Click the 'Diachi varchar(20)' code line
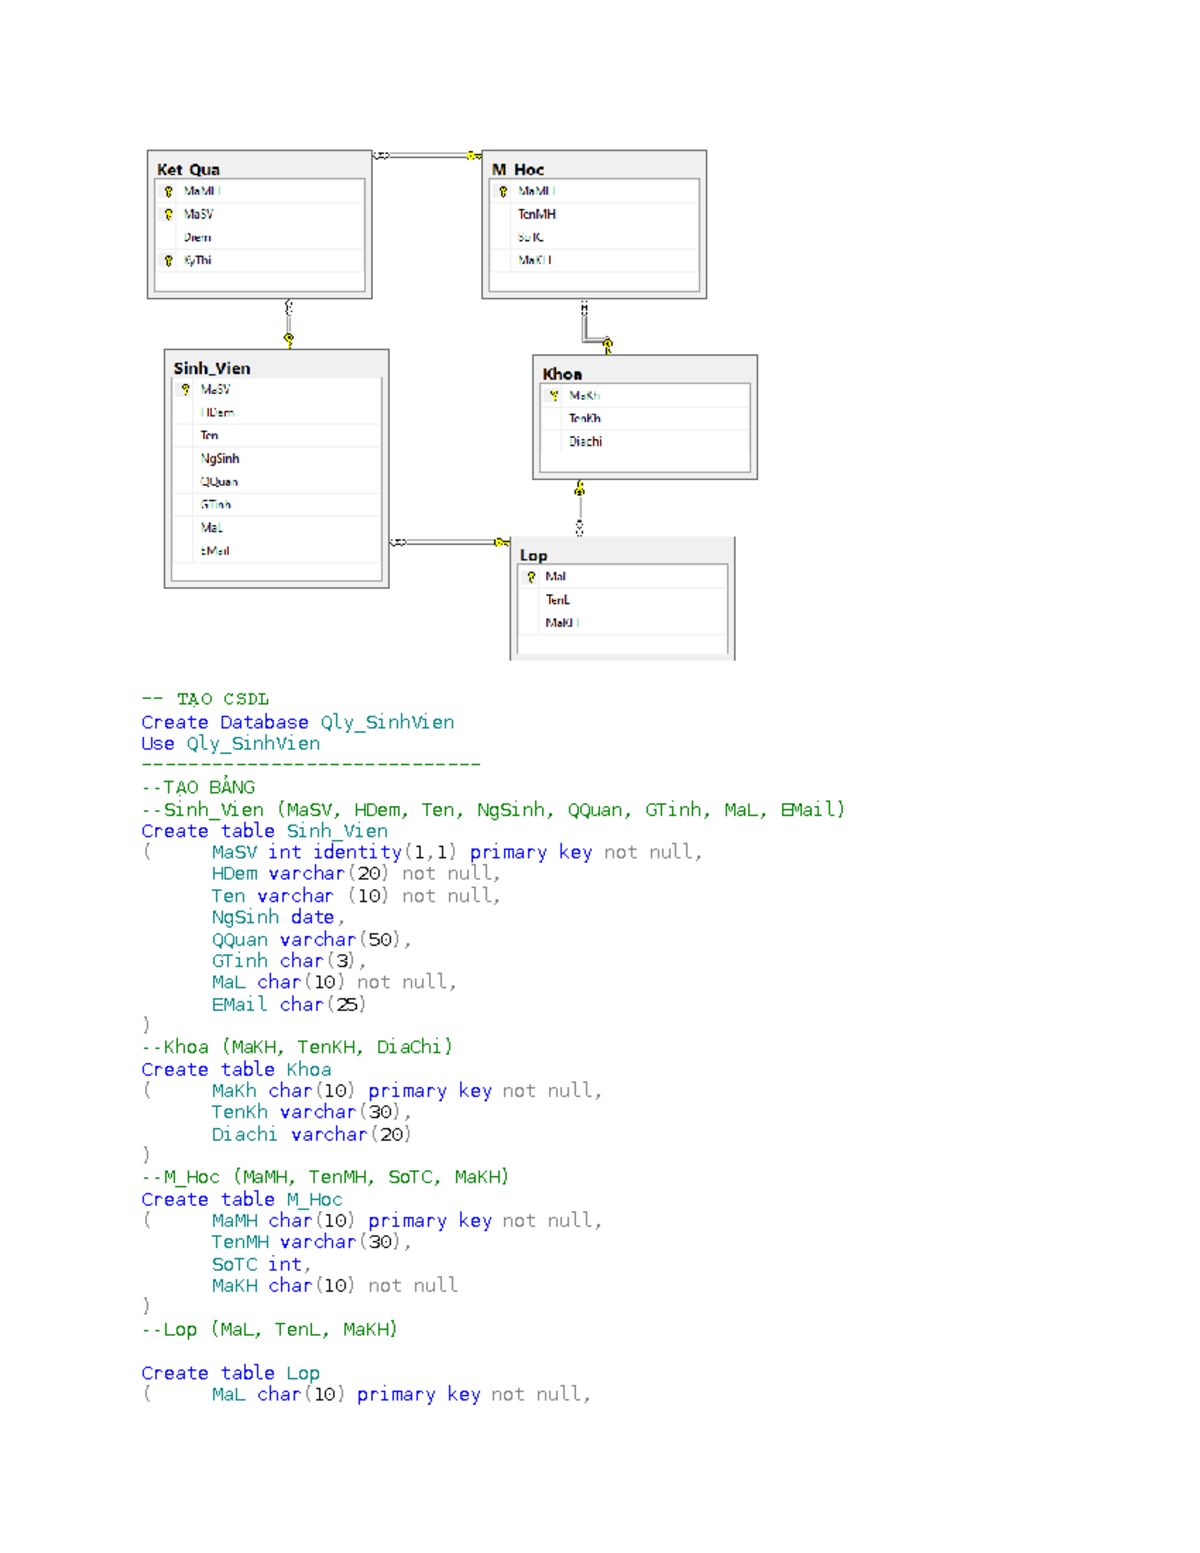Image resolution: width=1200 pixels, height=1553 pixels. point(311,1134)
